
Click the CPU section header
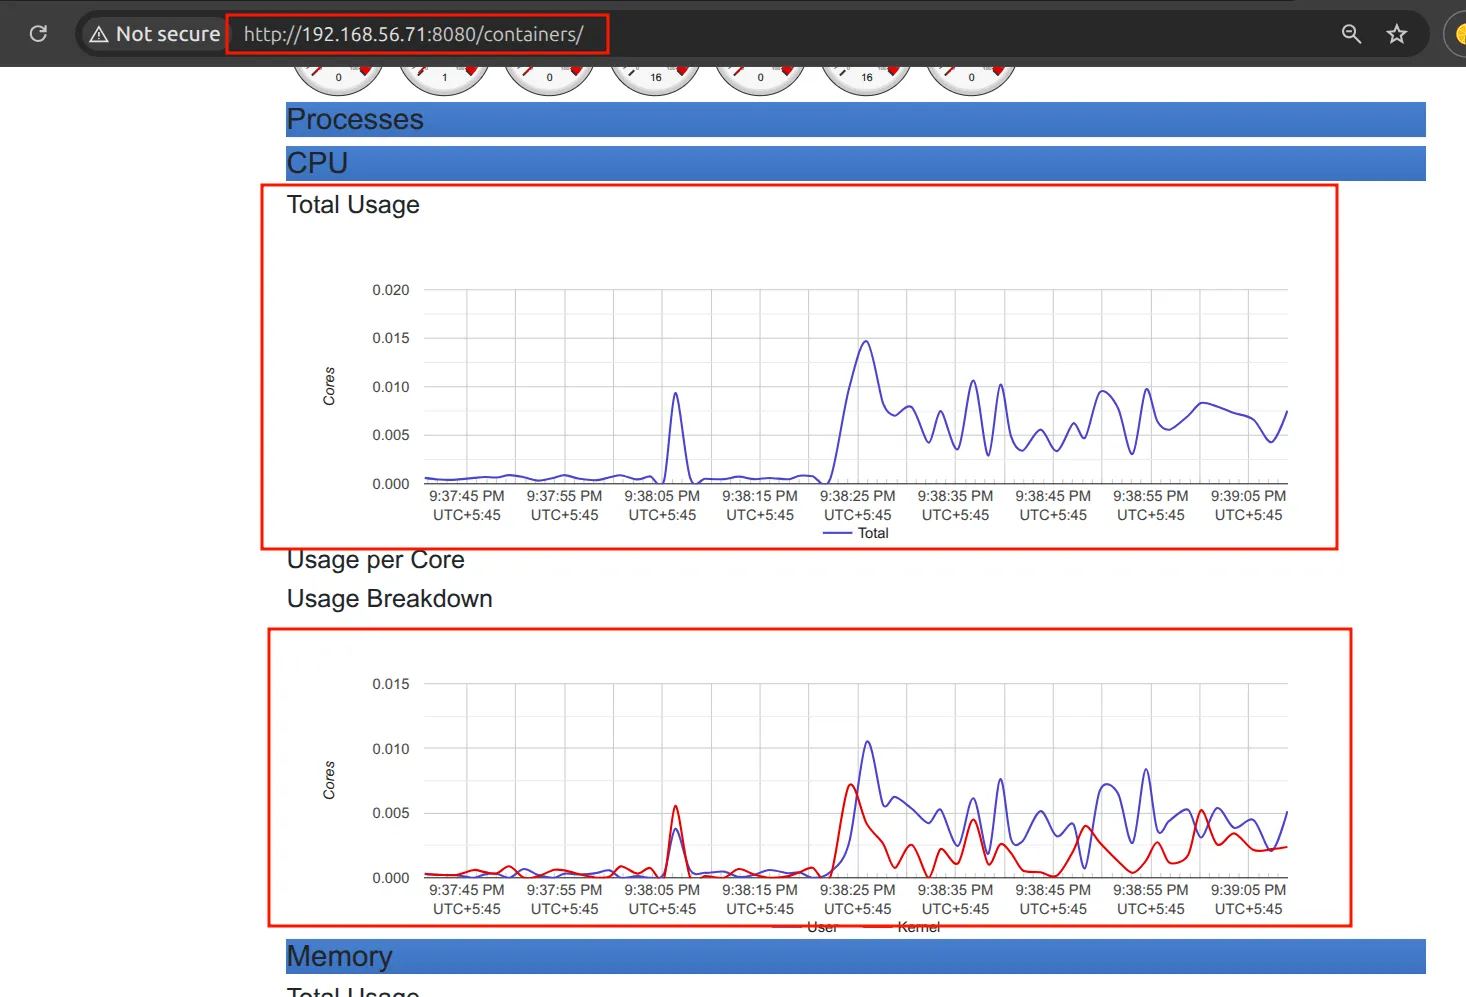click(855, 163)
